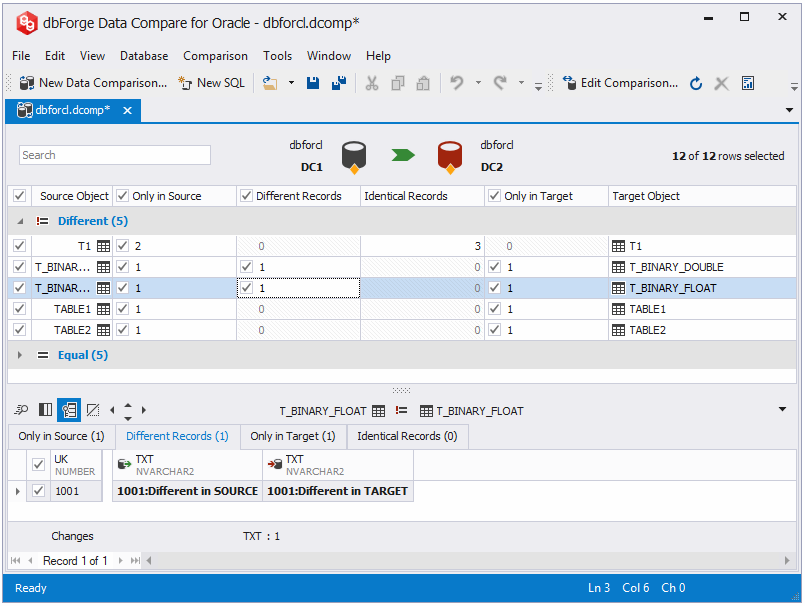The width and height of the screenshot is (805, 606).
Task: Click the 1001:Different in SOURCE cell
Action: click(x=187, y=491)
